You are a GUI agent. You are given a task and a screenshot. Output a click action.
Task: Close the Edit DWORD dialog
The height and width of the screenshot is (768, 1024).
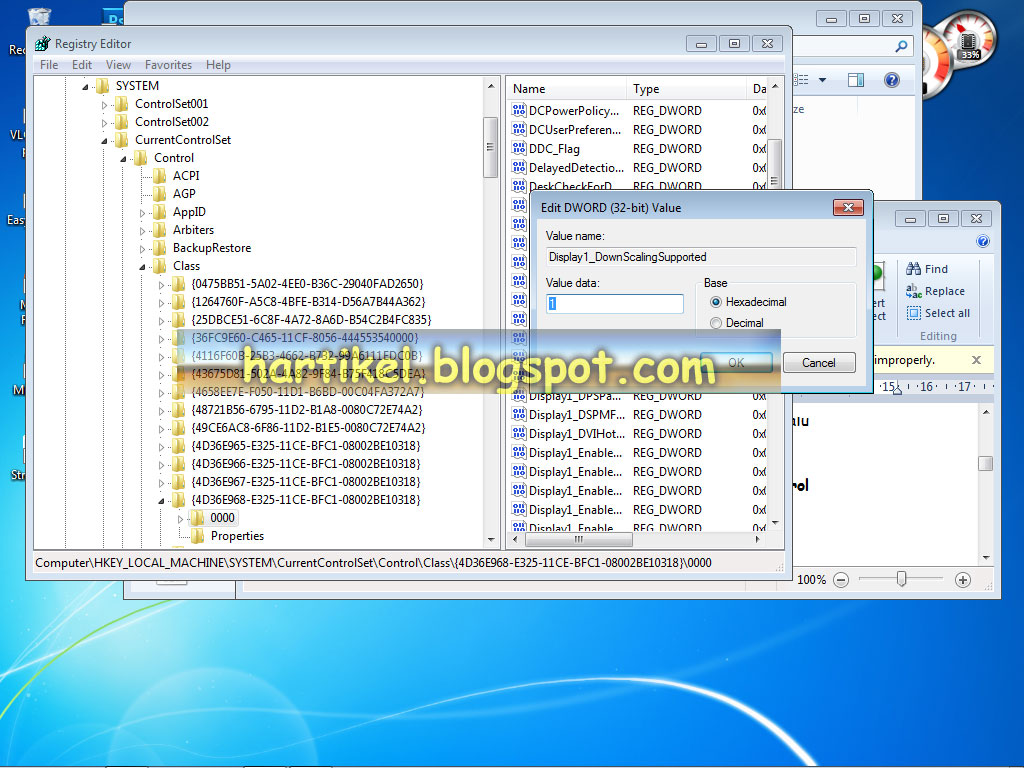848,207
